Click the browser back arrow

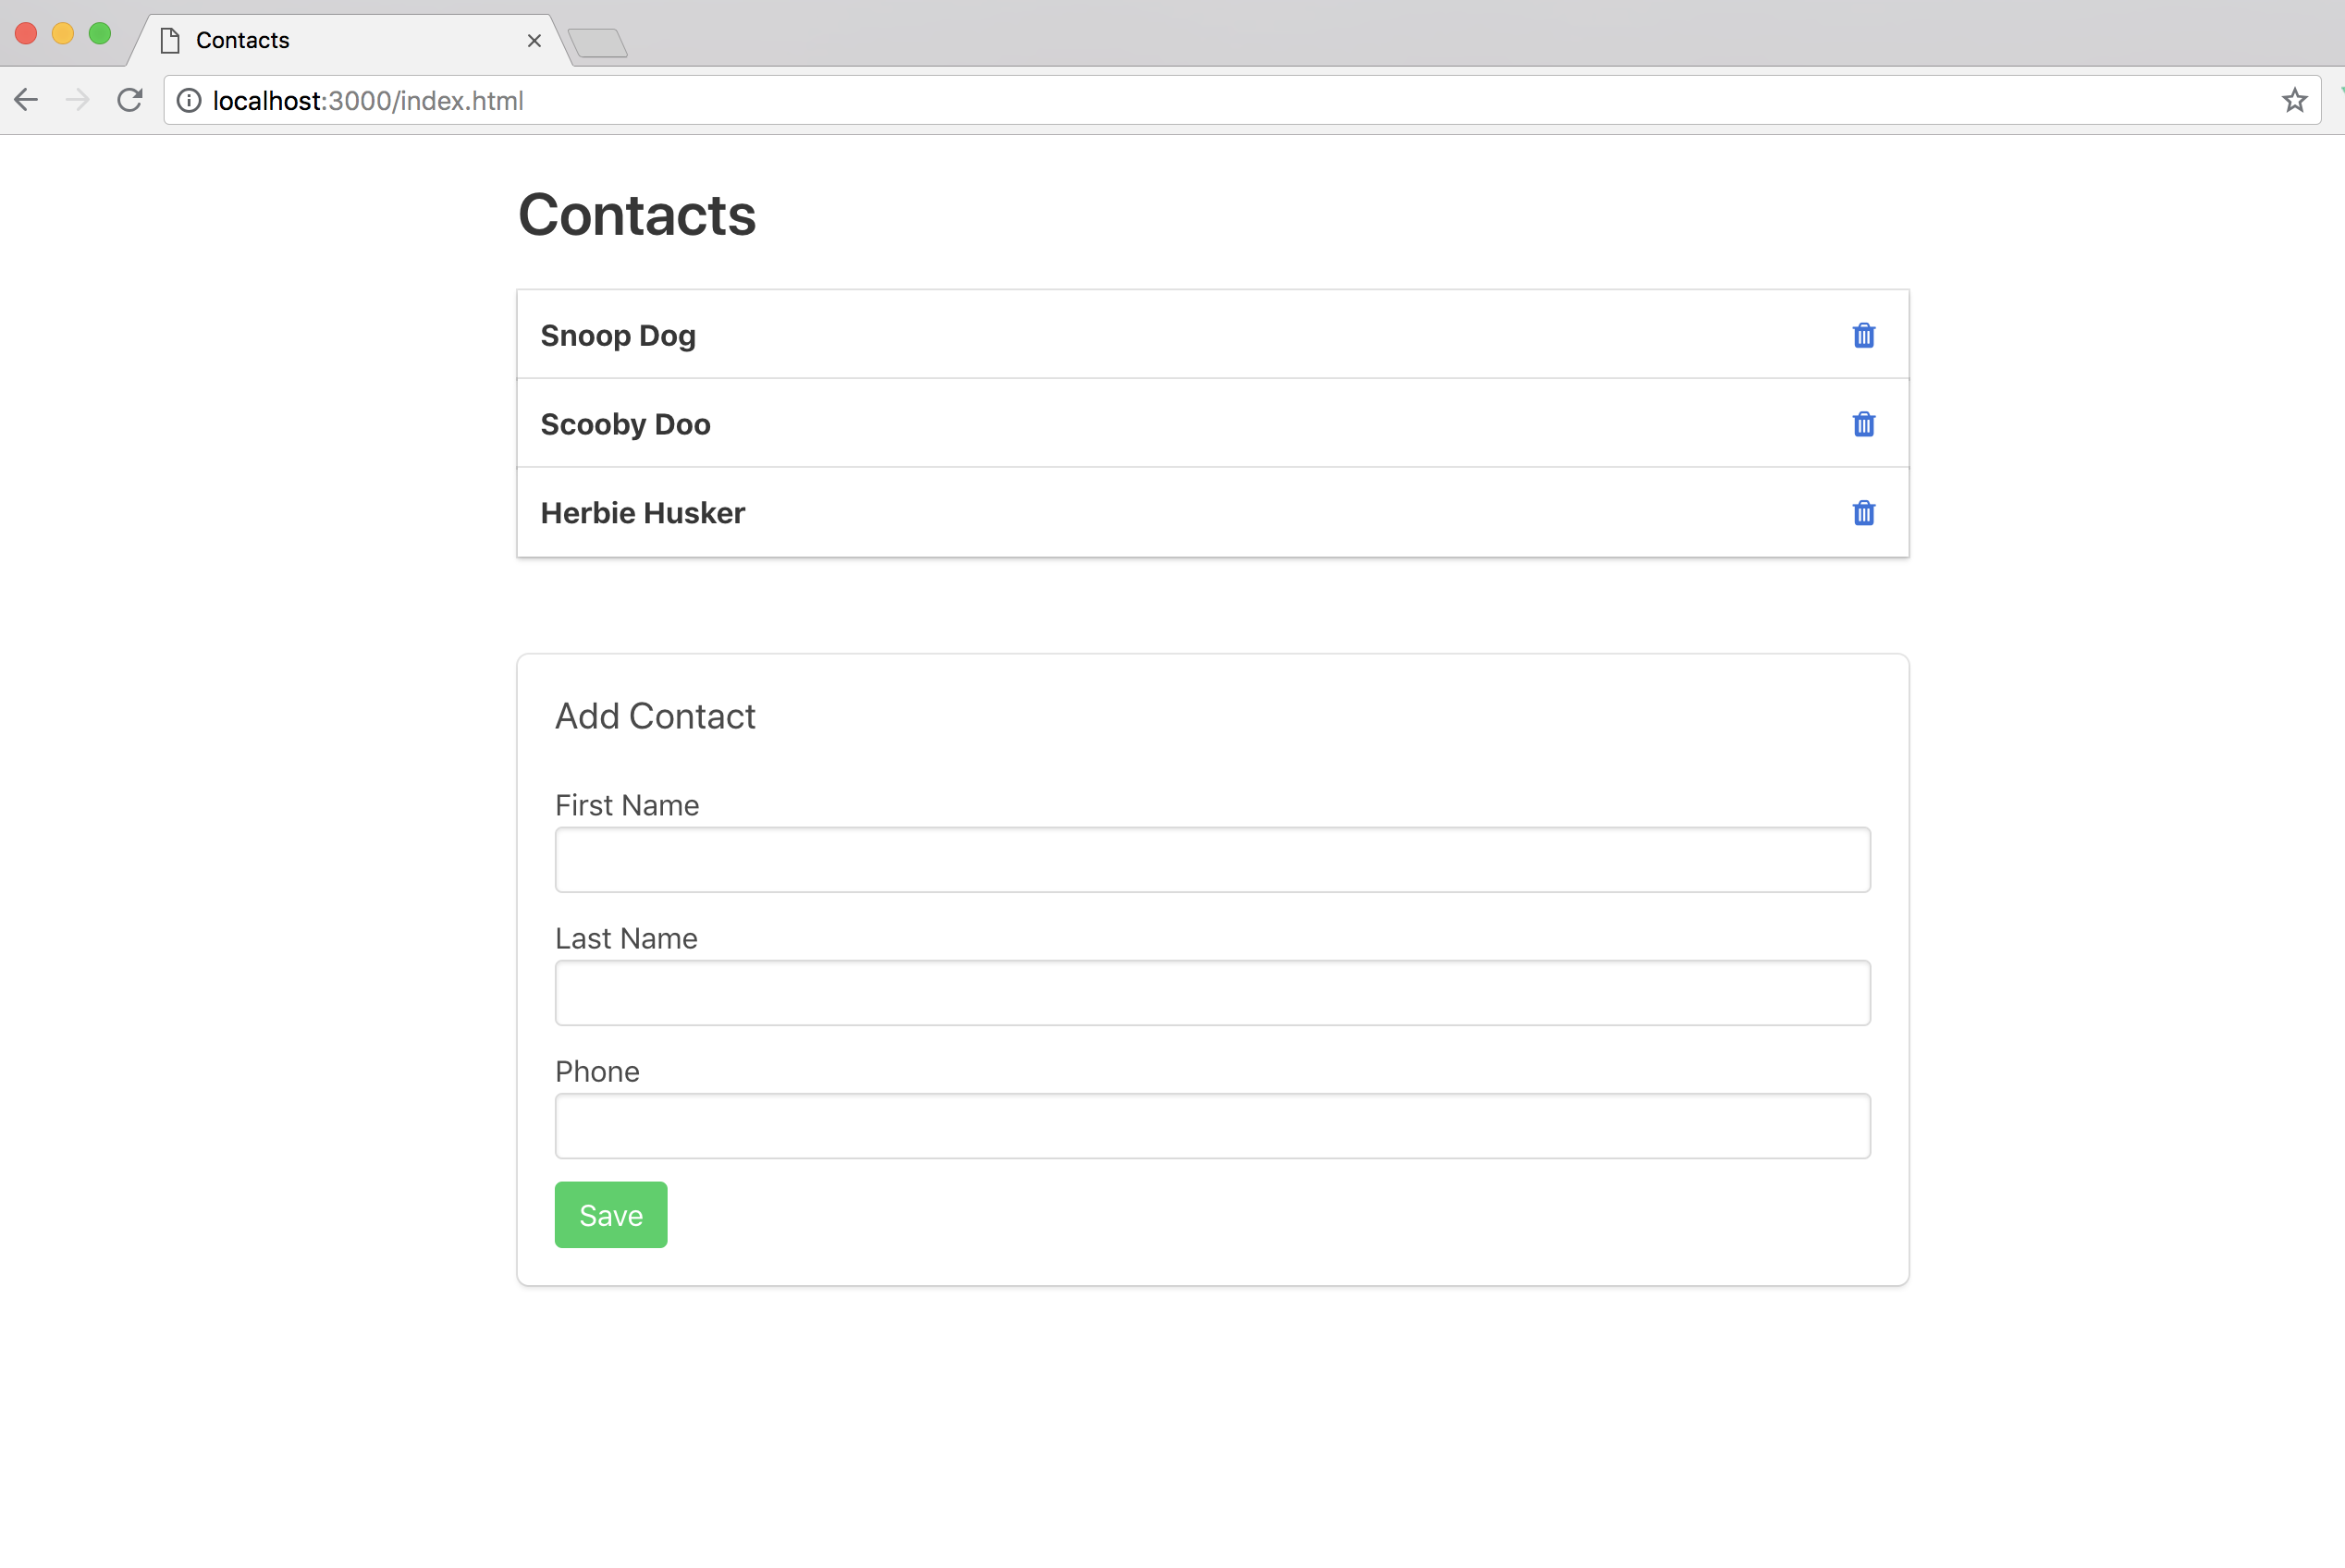26,99
